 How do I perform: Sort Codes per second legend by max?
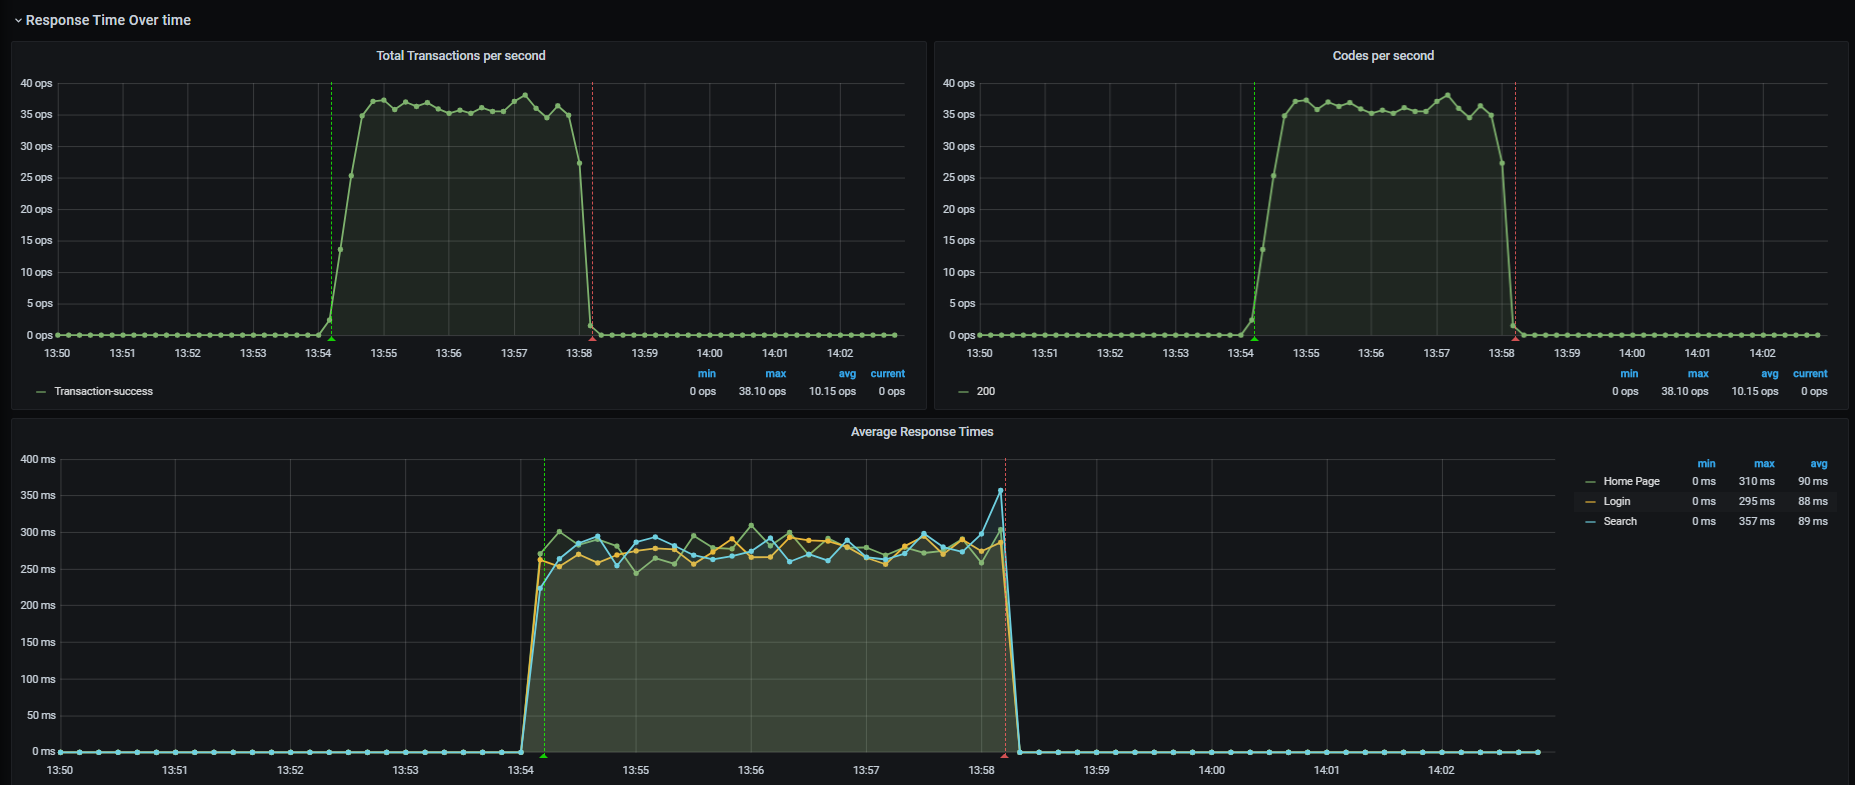pos(1698,374)
